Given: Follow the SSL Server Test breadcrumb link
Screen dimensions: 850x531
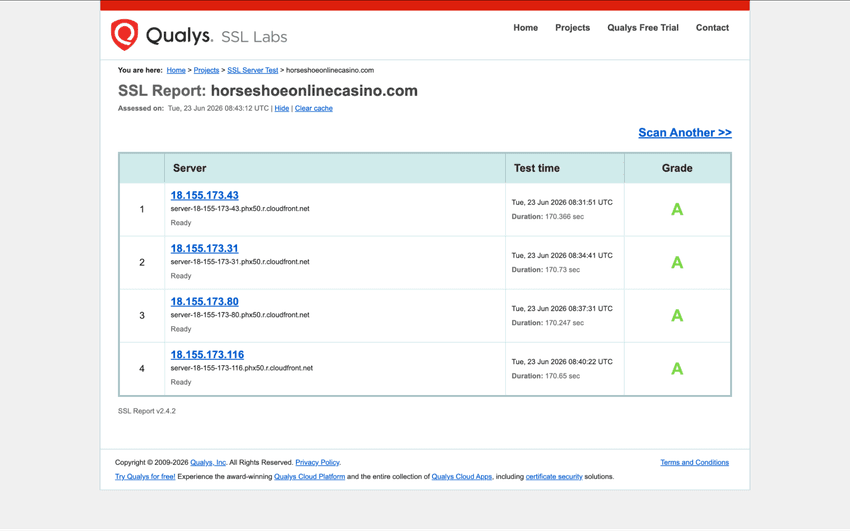Looking at the screenshot, I should pyautogui.click(x=252, y=70).
